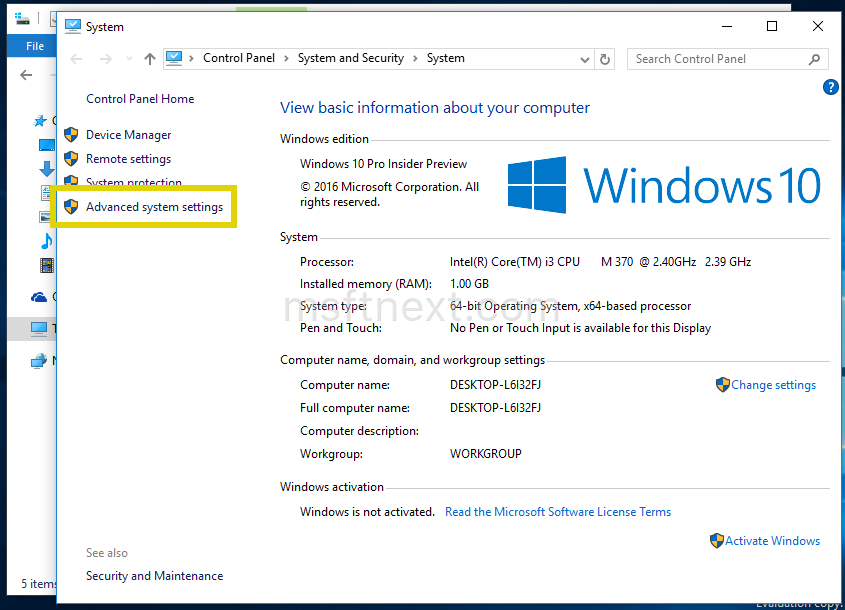Click the This PC icon in Explorer sidebar
Screen dimensions: 845x610
click(x=40, y=328)
